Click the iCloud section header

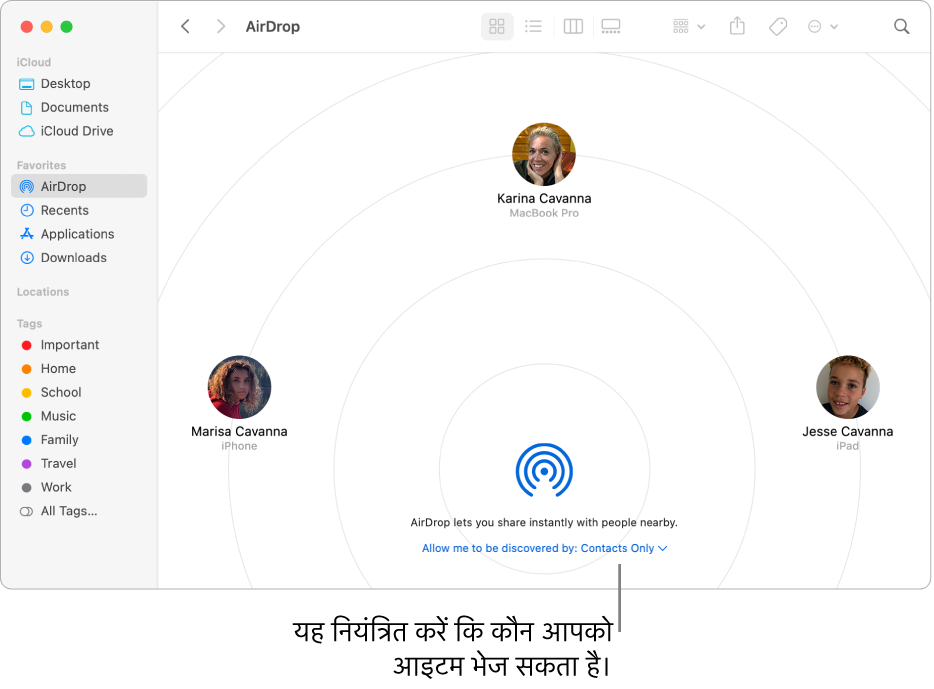coord(33,62)
